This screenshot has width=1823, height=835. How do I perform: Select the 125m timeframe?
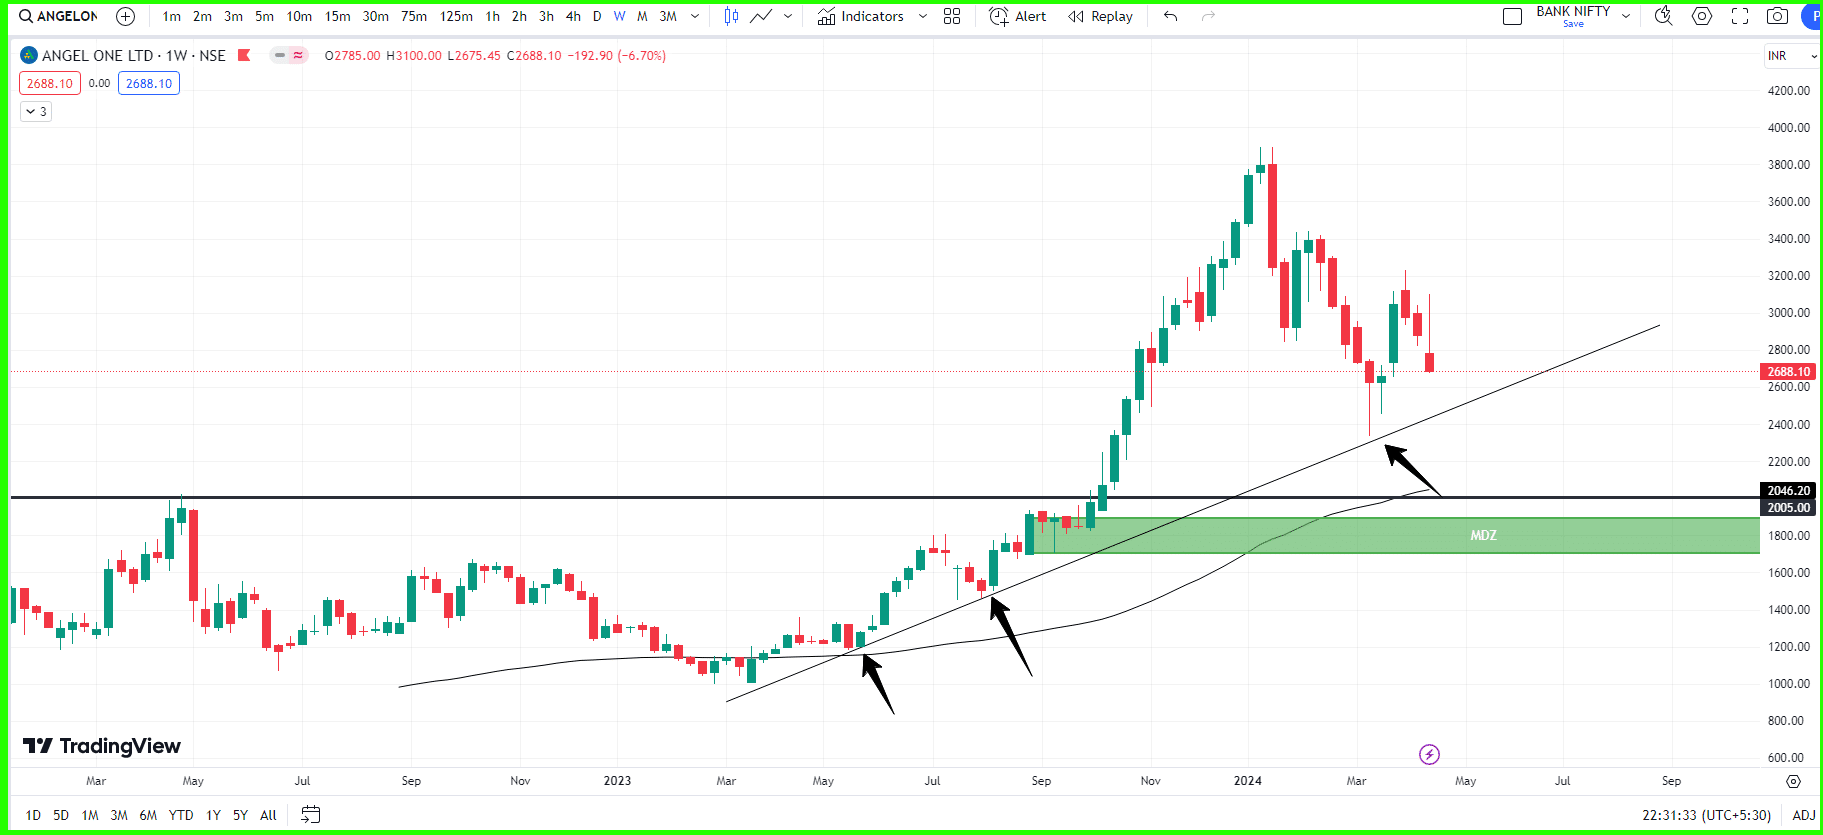coord(456,16)
